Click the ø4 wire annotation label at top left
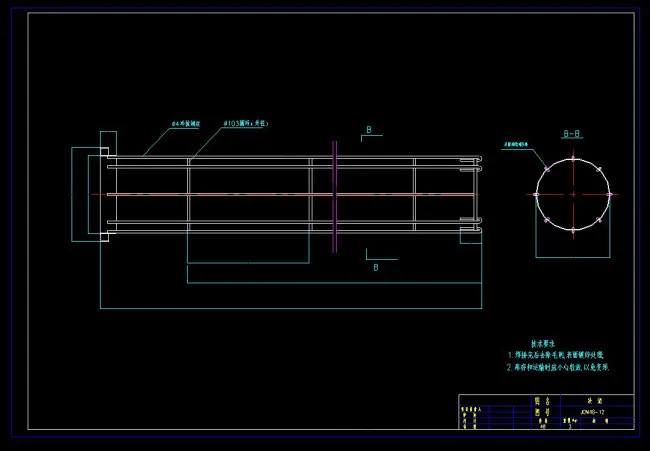Viewport: 650px width, 451px height. pyautogui.click(x=187, y=125)
